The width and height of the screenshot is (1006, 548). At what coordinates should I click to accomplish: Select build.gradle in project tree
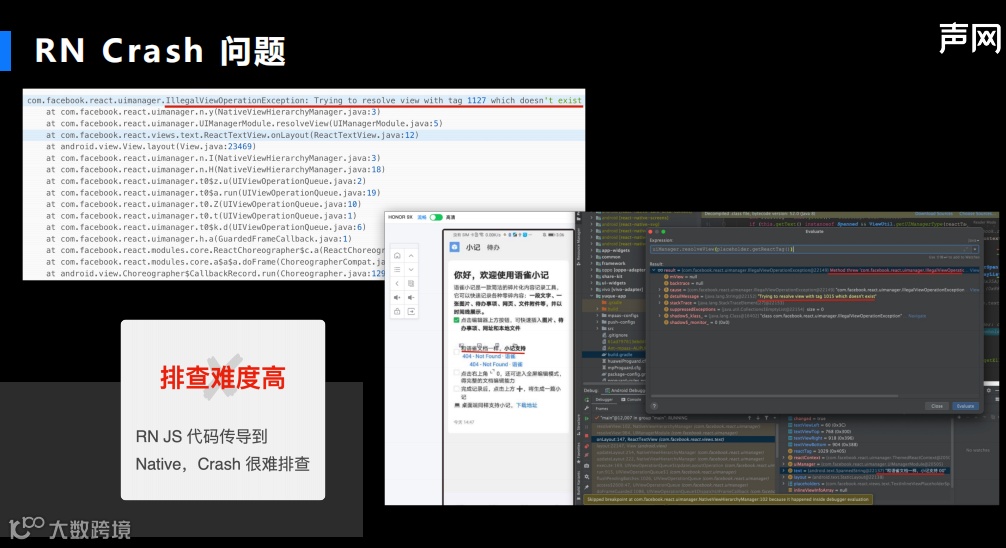[x=620, y=354]
